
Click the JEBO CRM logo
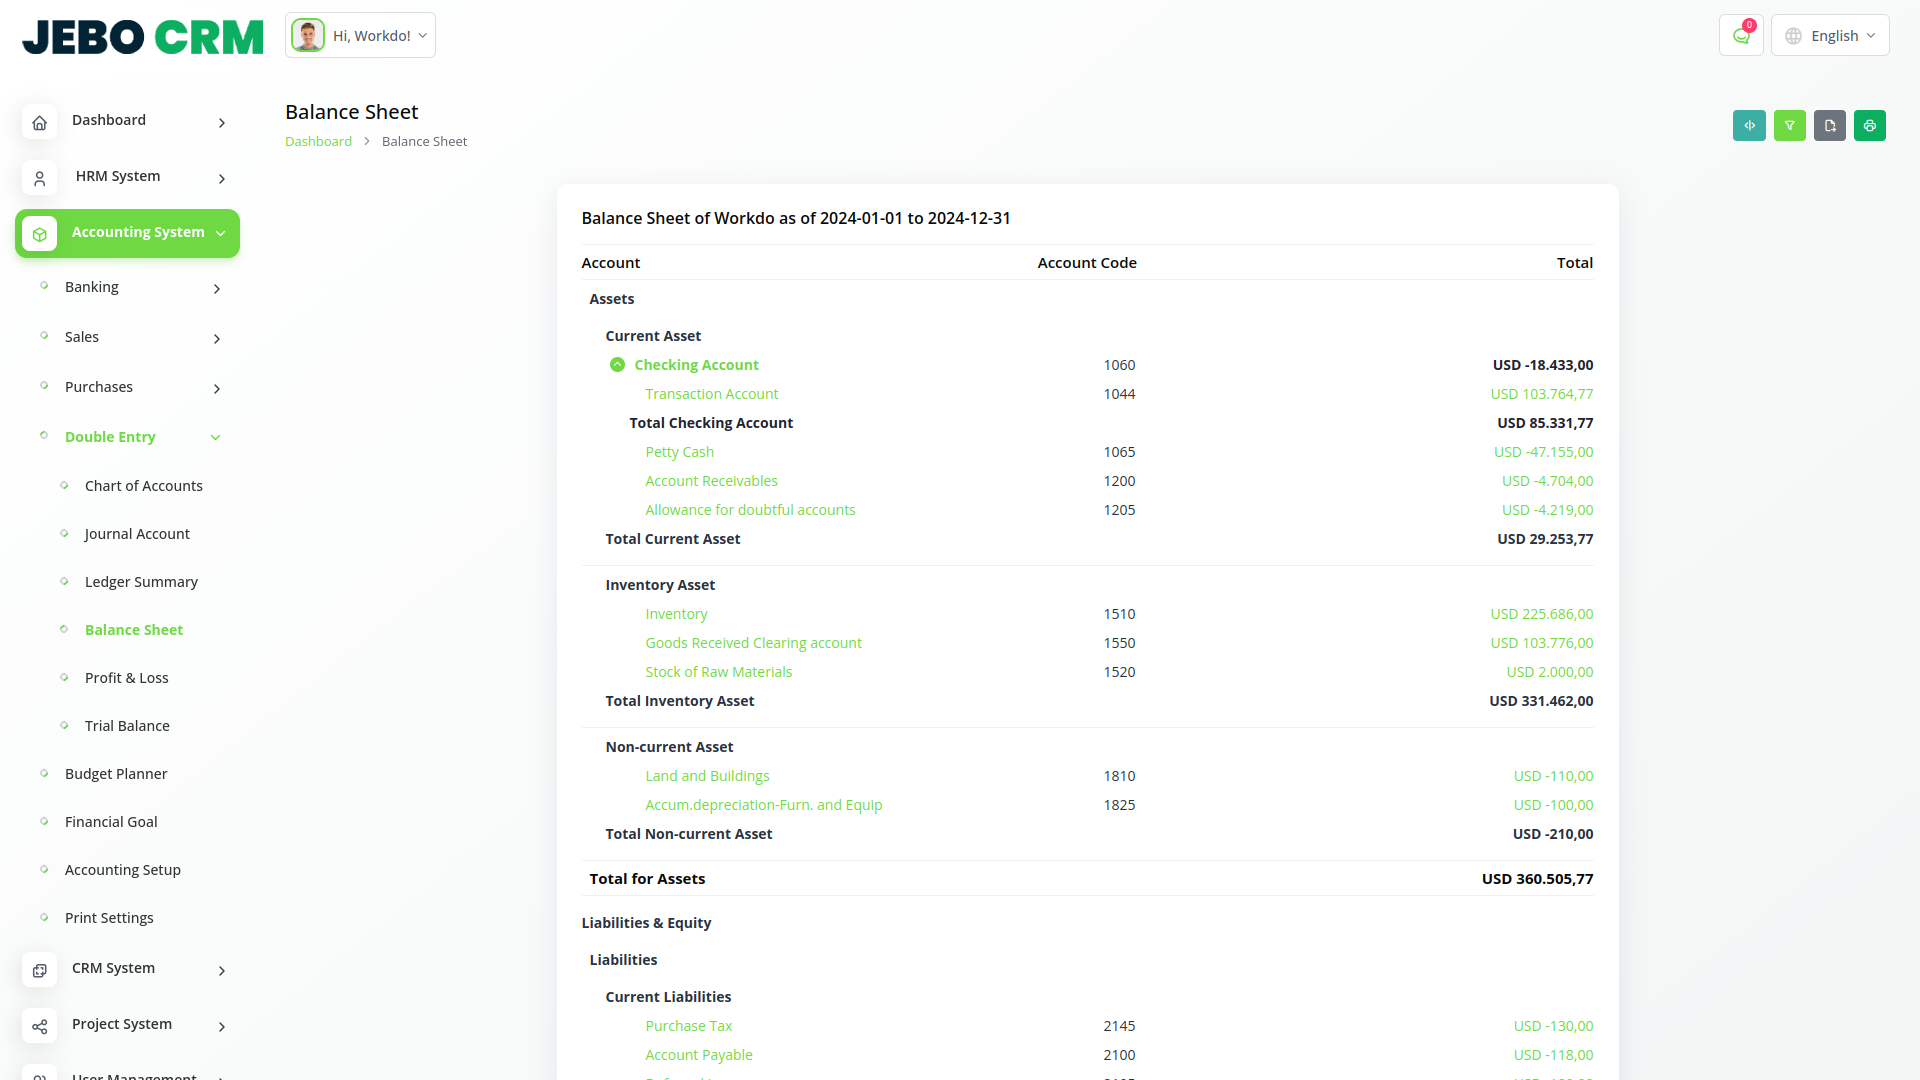click(143, 37)
